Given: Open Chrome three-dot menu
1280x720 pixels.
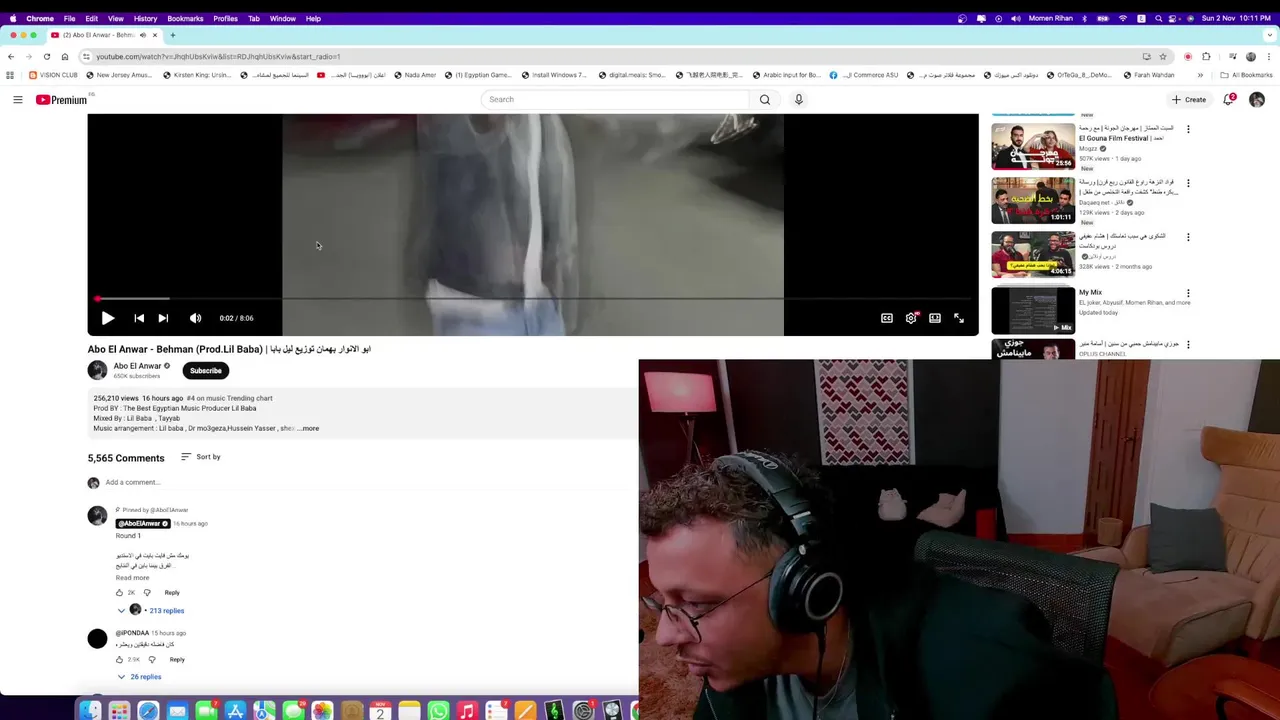Looking at the screenshot, I should [x=1269, y=56].
